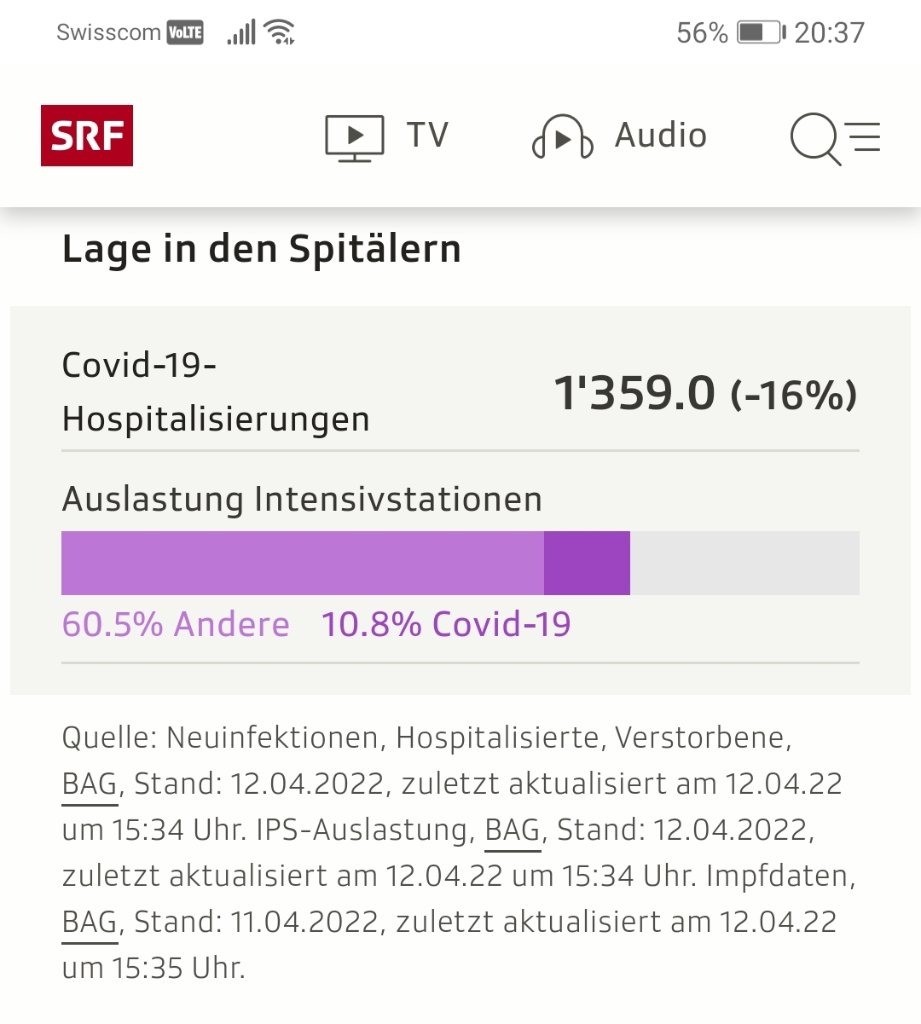The image size is (921, 1024).
Task: Open the TV section label
Action: pyautogui.click(x=427, y=135)
